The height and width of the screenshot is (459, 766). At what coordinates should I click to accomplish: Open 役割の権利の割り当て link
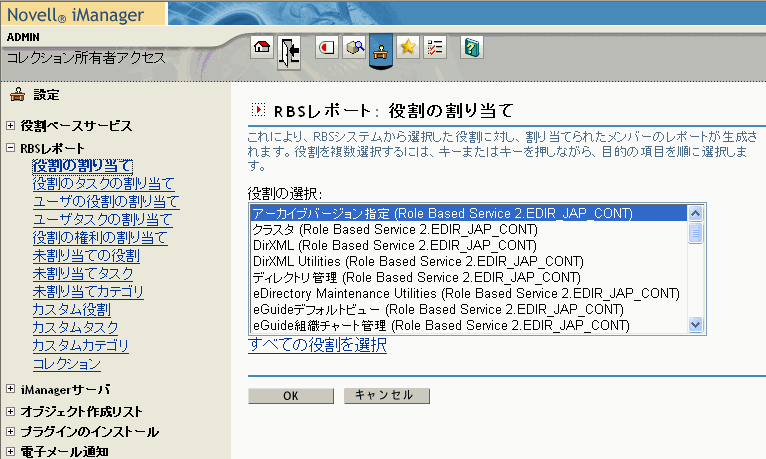(x=100, y=238)
